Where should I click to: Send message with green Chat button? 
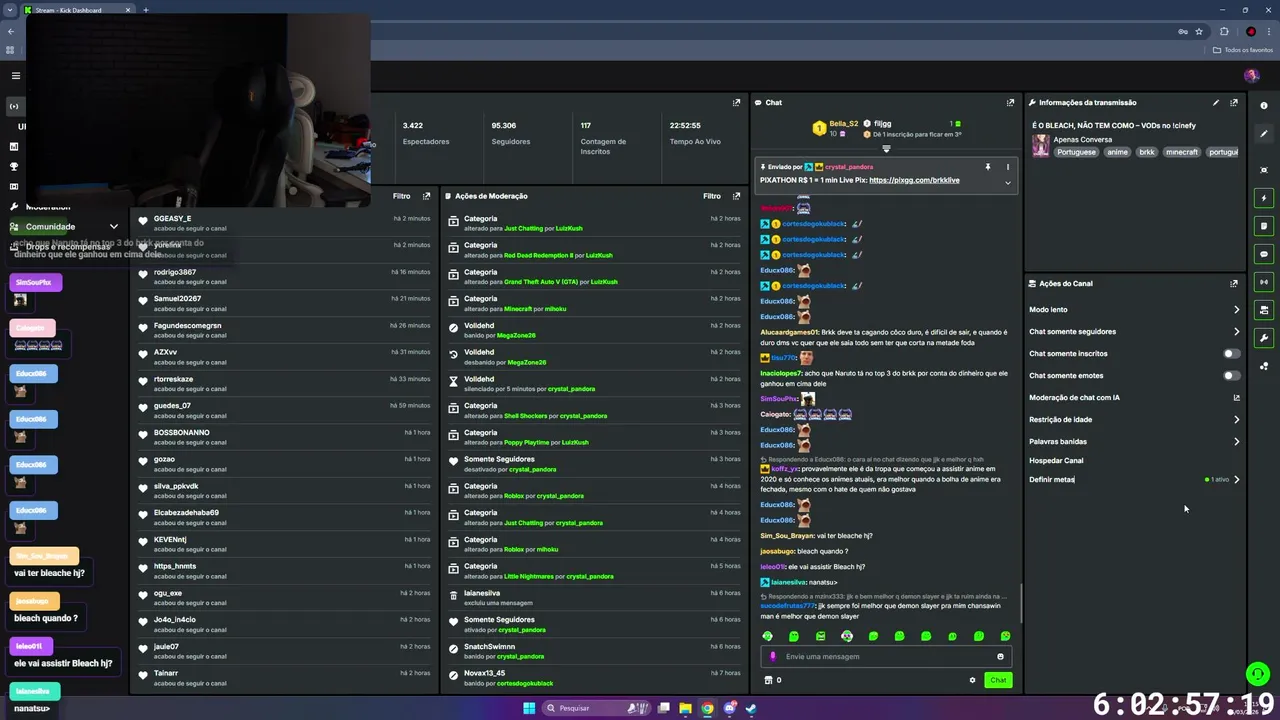pos(998,680)
